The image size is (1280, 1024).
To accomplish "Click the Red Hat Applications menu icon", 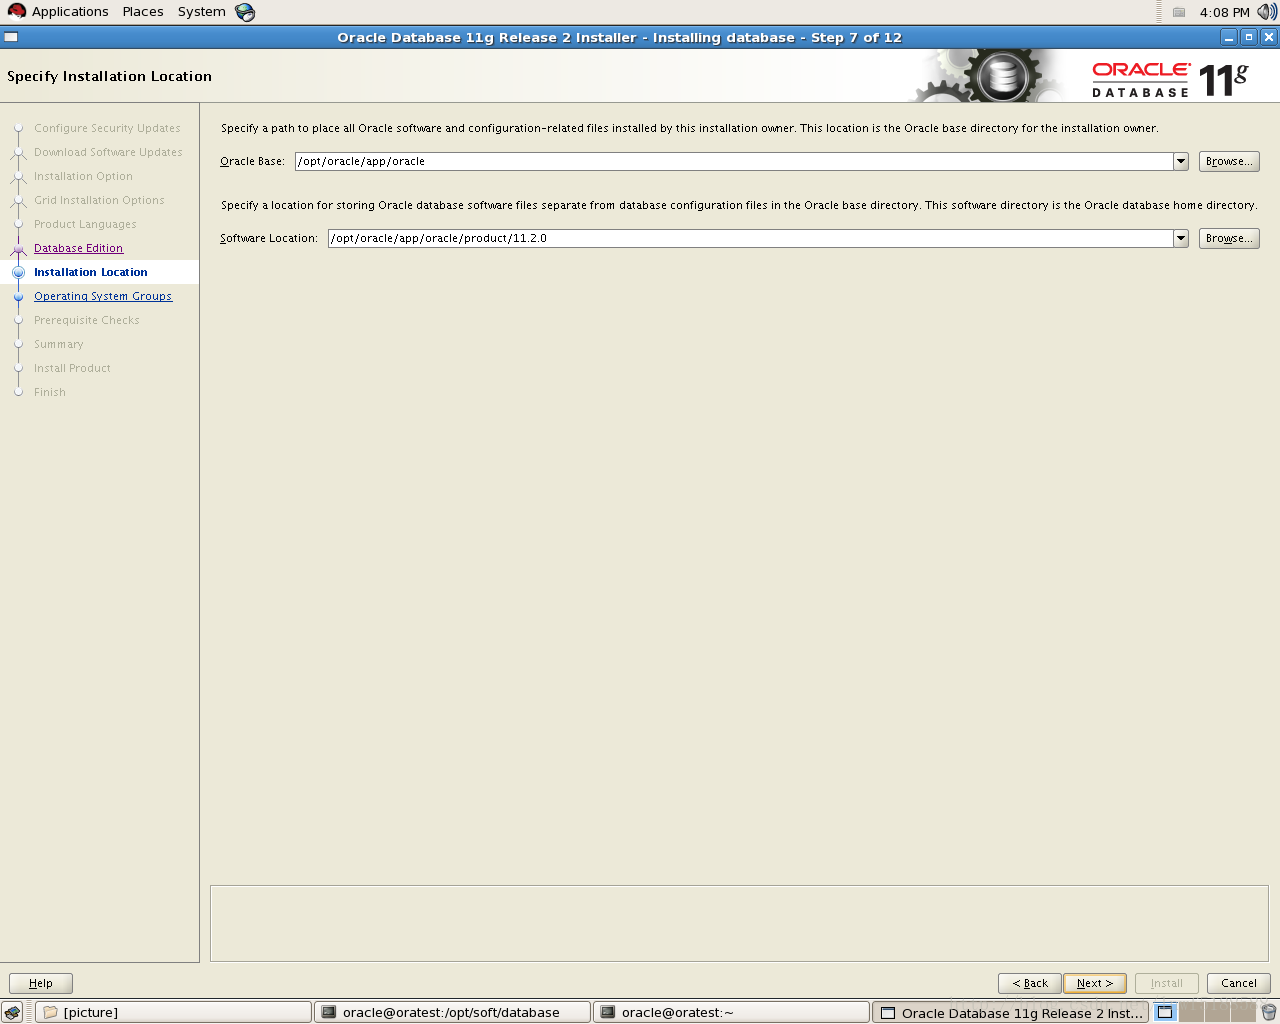I will 16,12.
